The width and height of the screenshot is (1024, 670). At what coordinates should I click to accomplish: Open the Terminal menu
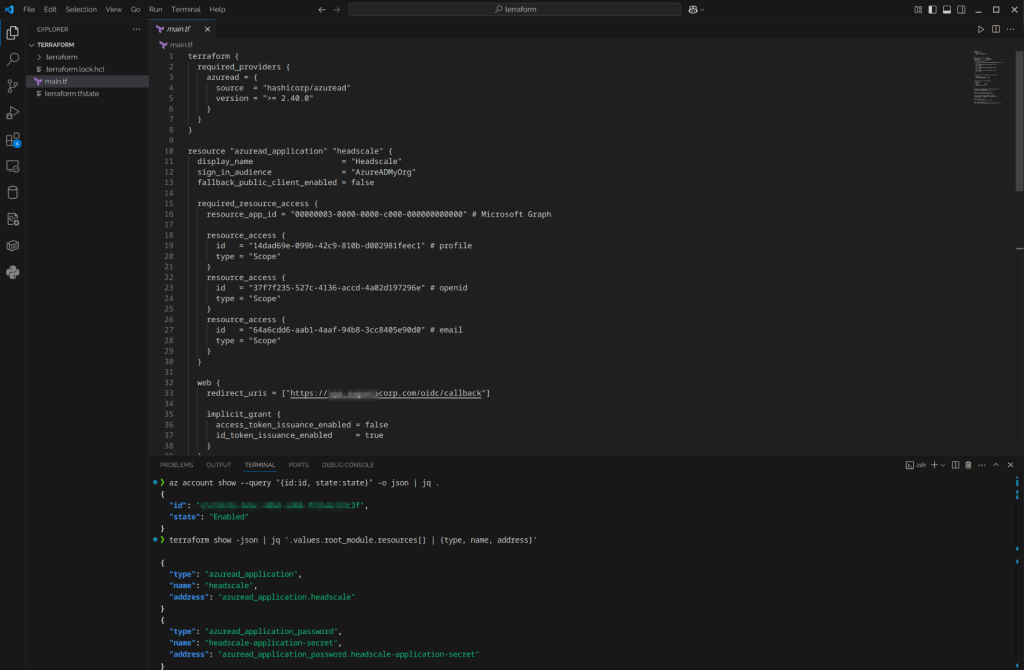pyautogui.click(x=186, y=10)
